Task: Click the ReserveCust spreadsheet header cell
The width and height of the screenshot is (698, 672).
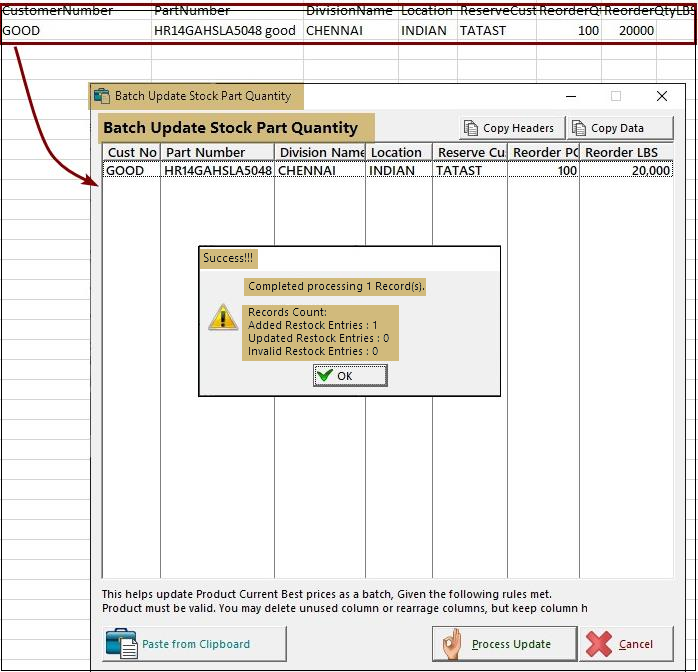Action: click(497, 11)
